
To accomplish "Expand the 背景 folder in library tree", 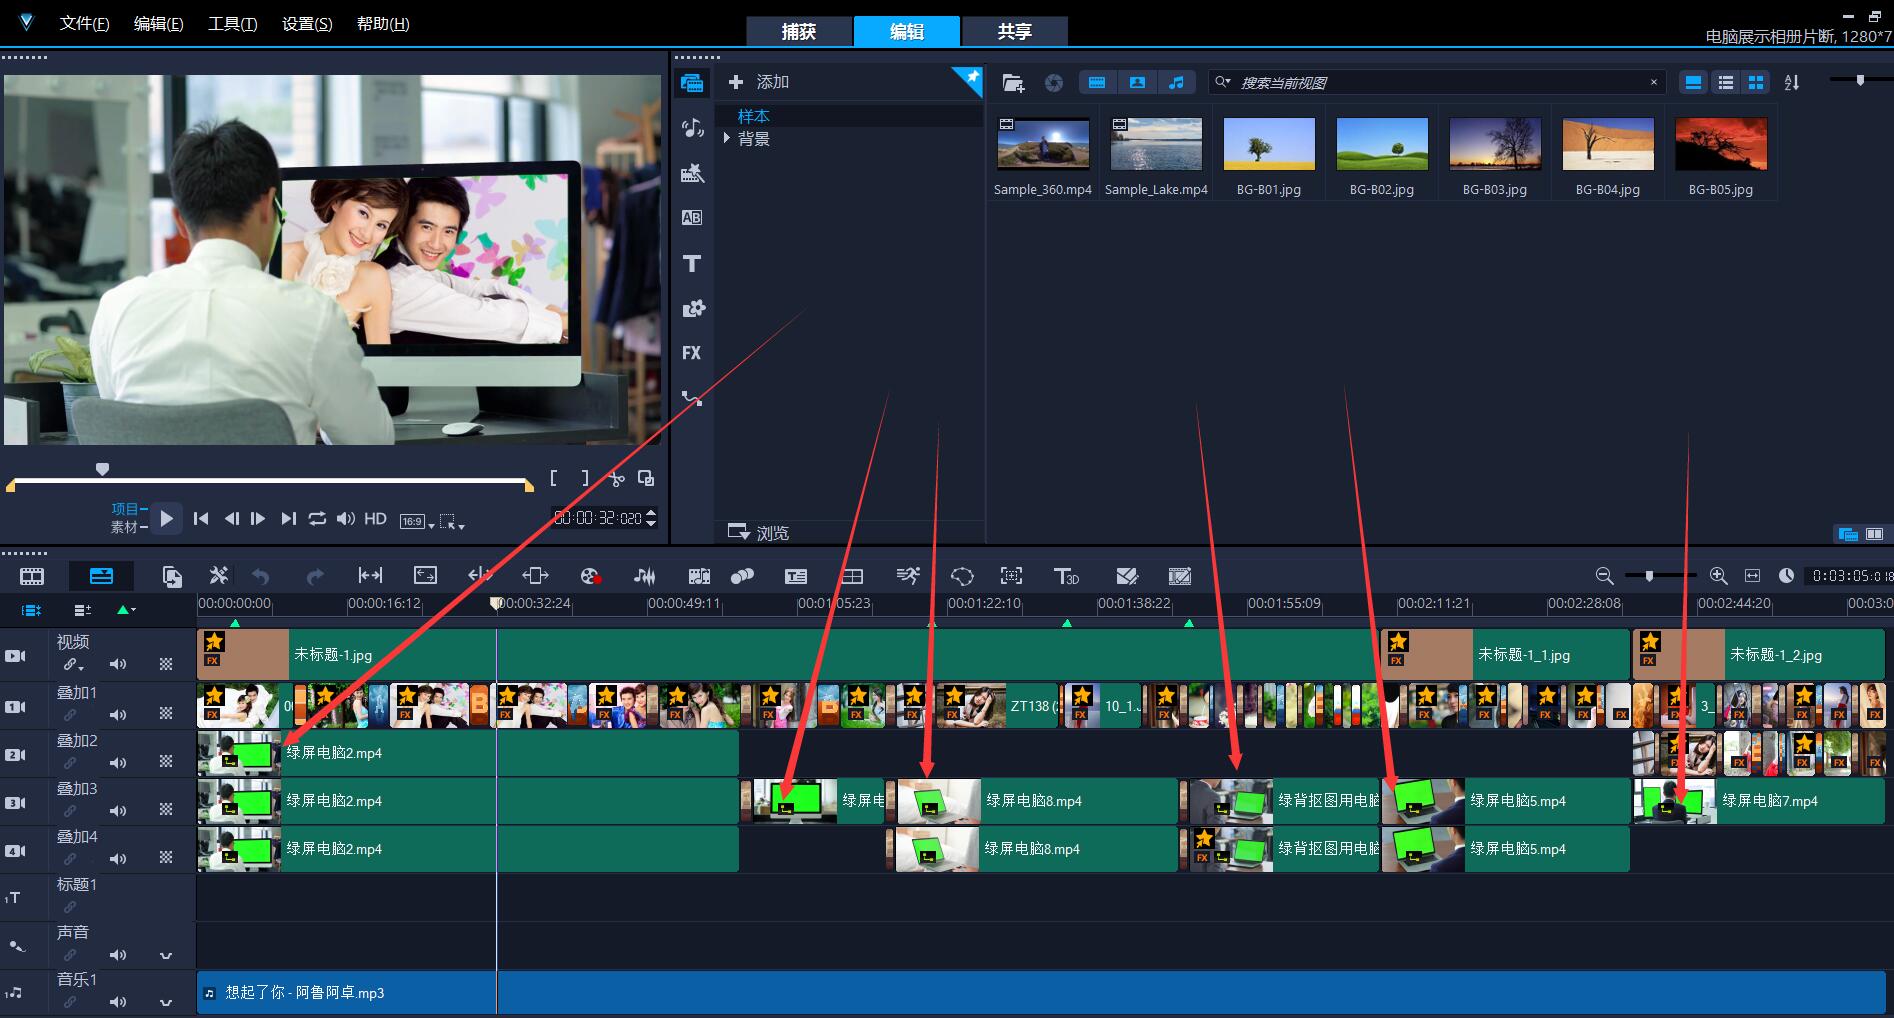I will point(727,139).
